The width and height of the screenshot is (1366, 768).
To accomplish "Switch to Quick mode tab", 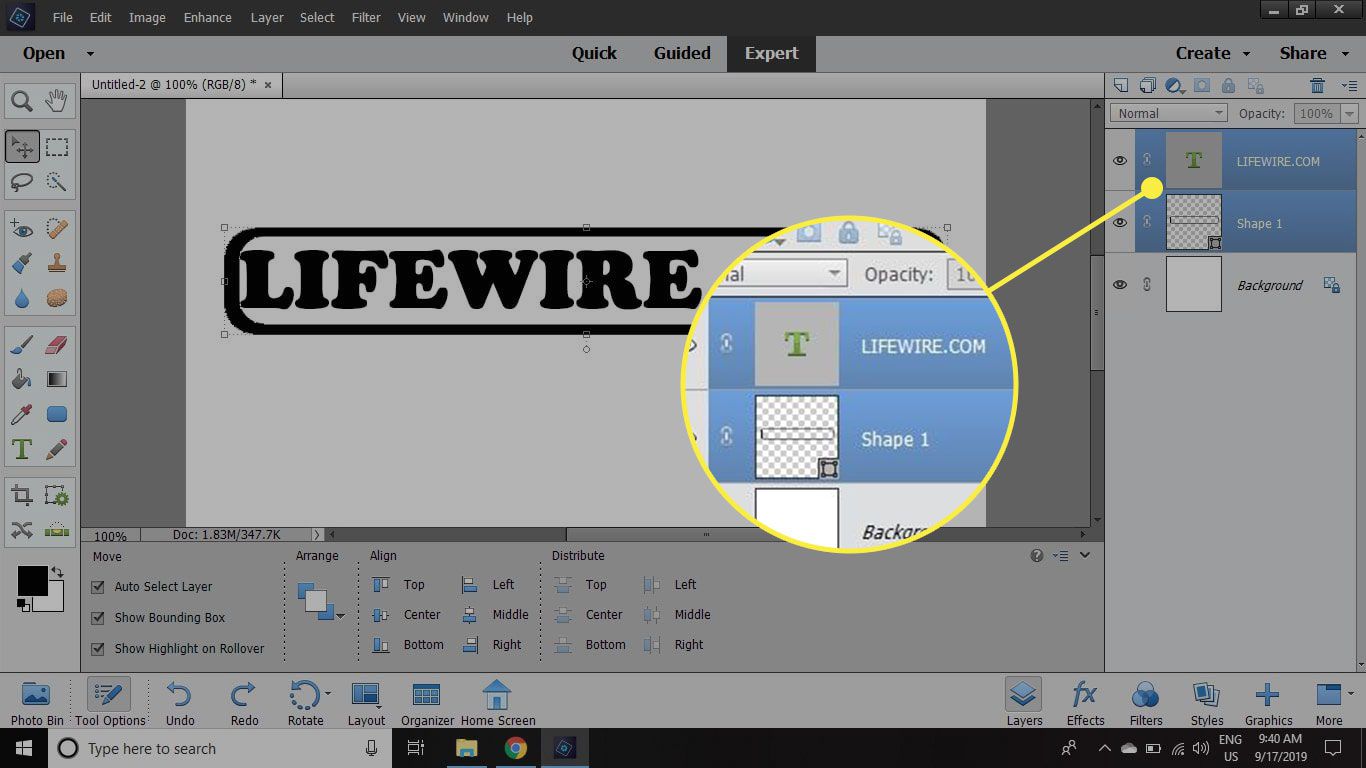I will click(x=594, y=54).
